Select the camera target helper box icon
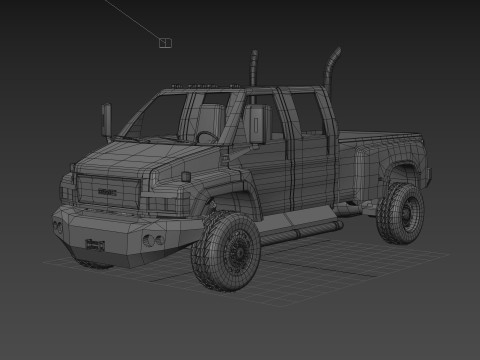This screenshot has height=360, width=480. point(165,43)
